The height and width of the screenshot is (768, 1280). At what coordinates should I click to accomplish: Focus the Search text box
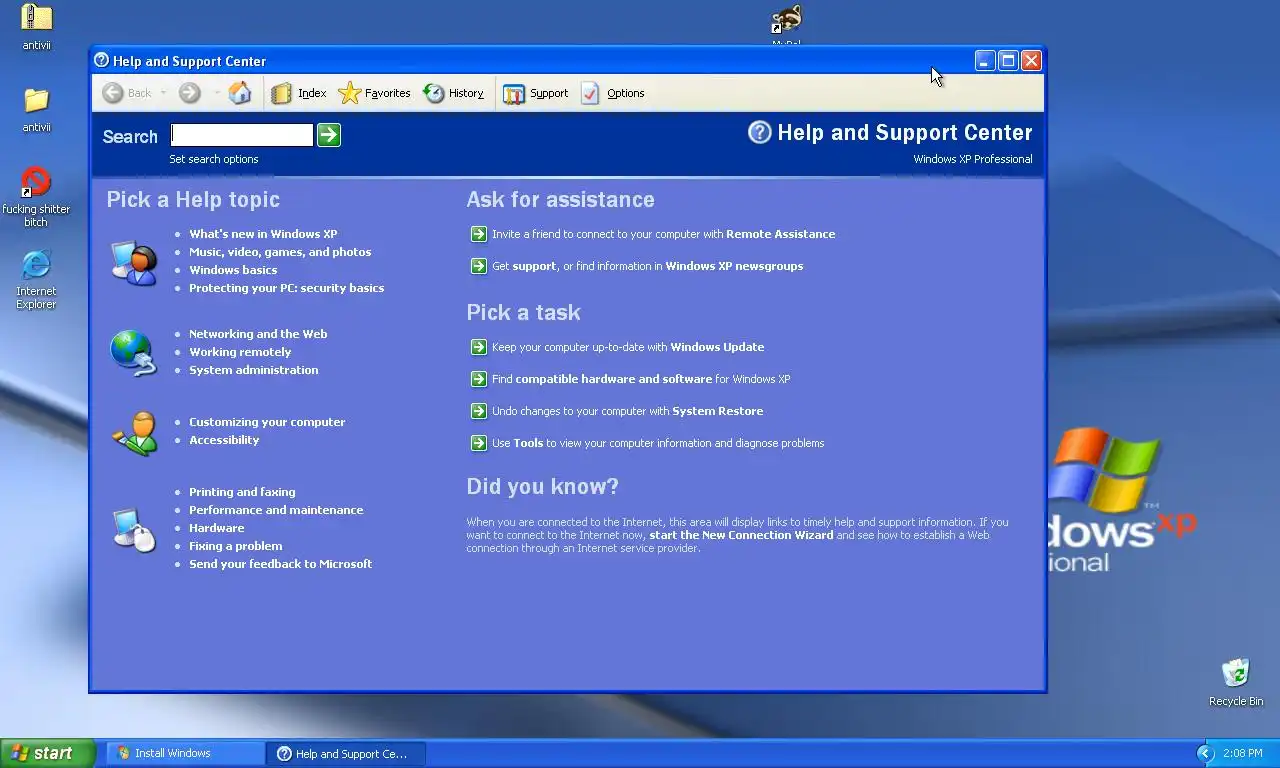pyautogui.click(x=242, y=135)
